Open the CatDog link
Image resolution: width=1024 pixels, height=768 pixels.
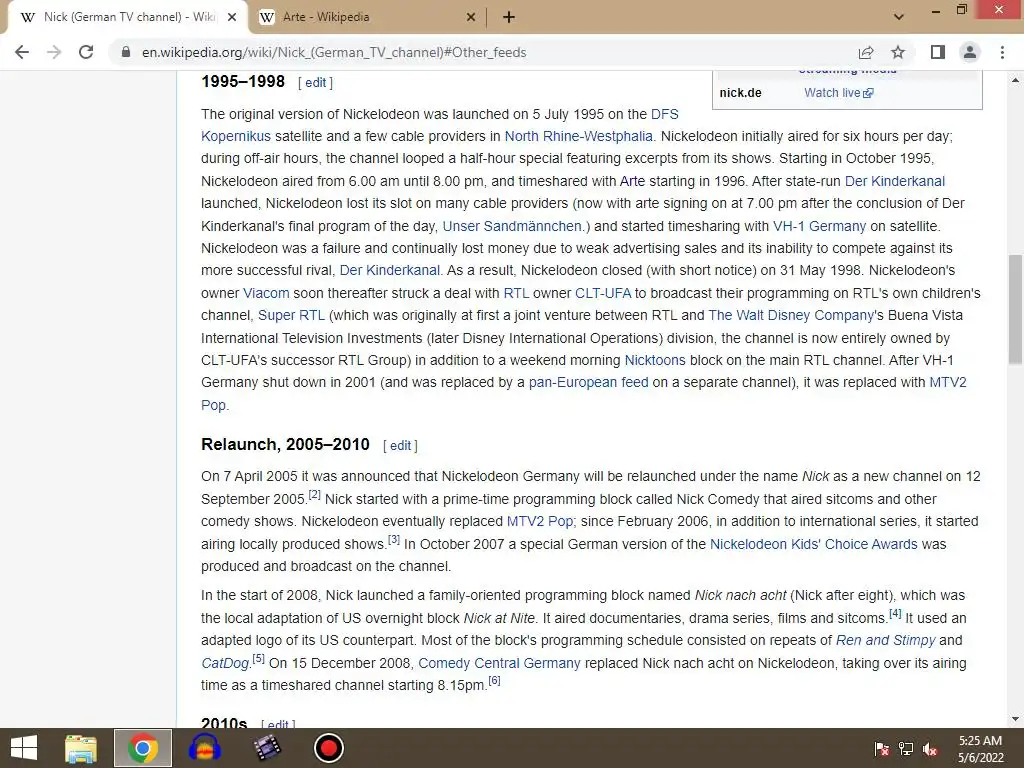point(225,664)
